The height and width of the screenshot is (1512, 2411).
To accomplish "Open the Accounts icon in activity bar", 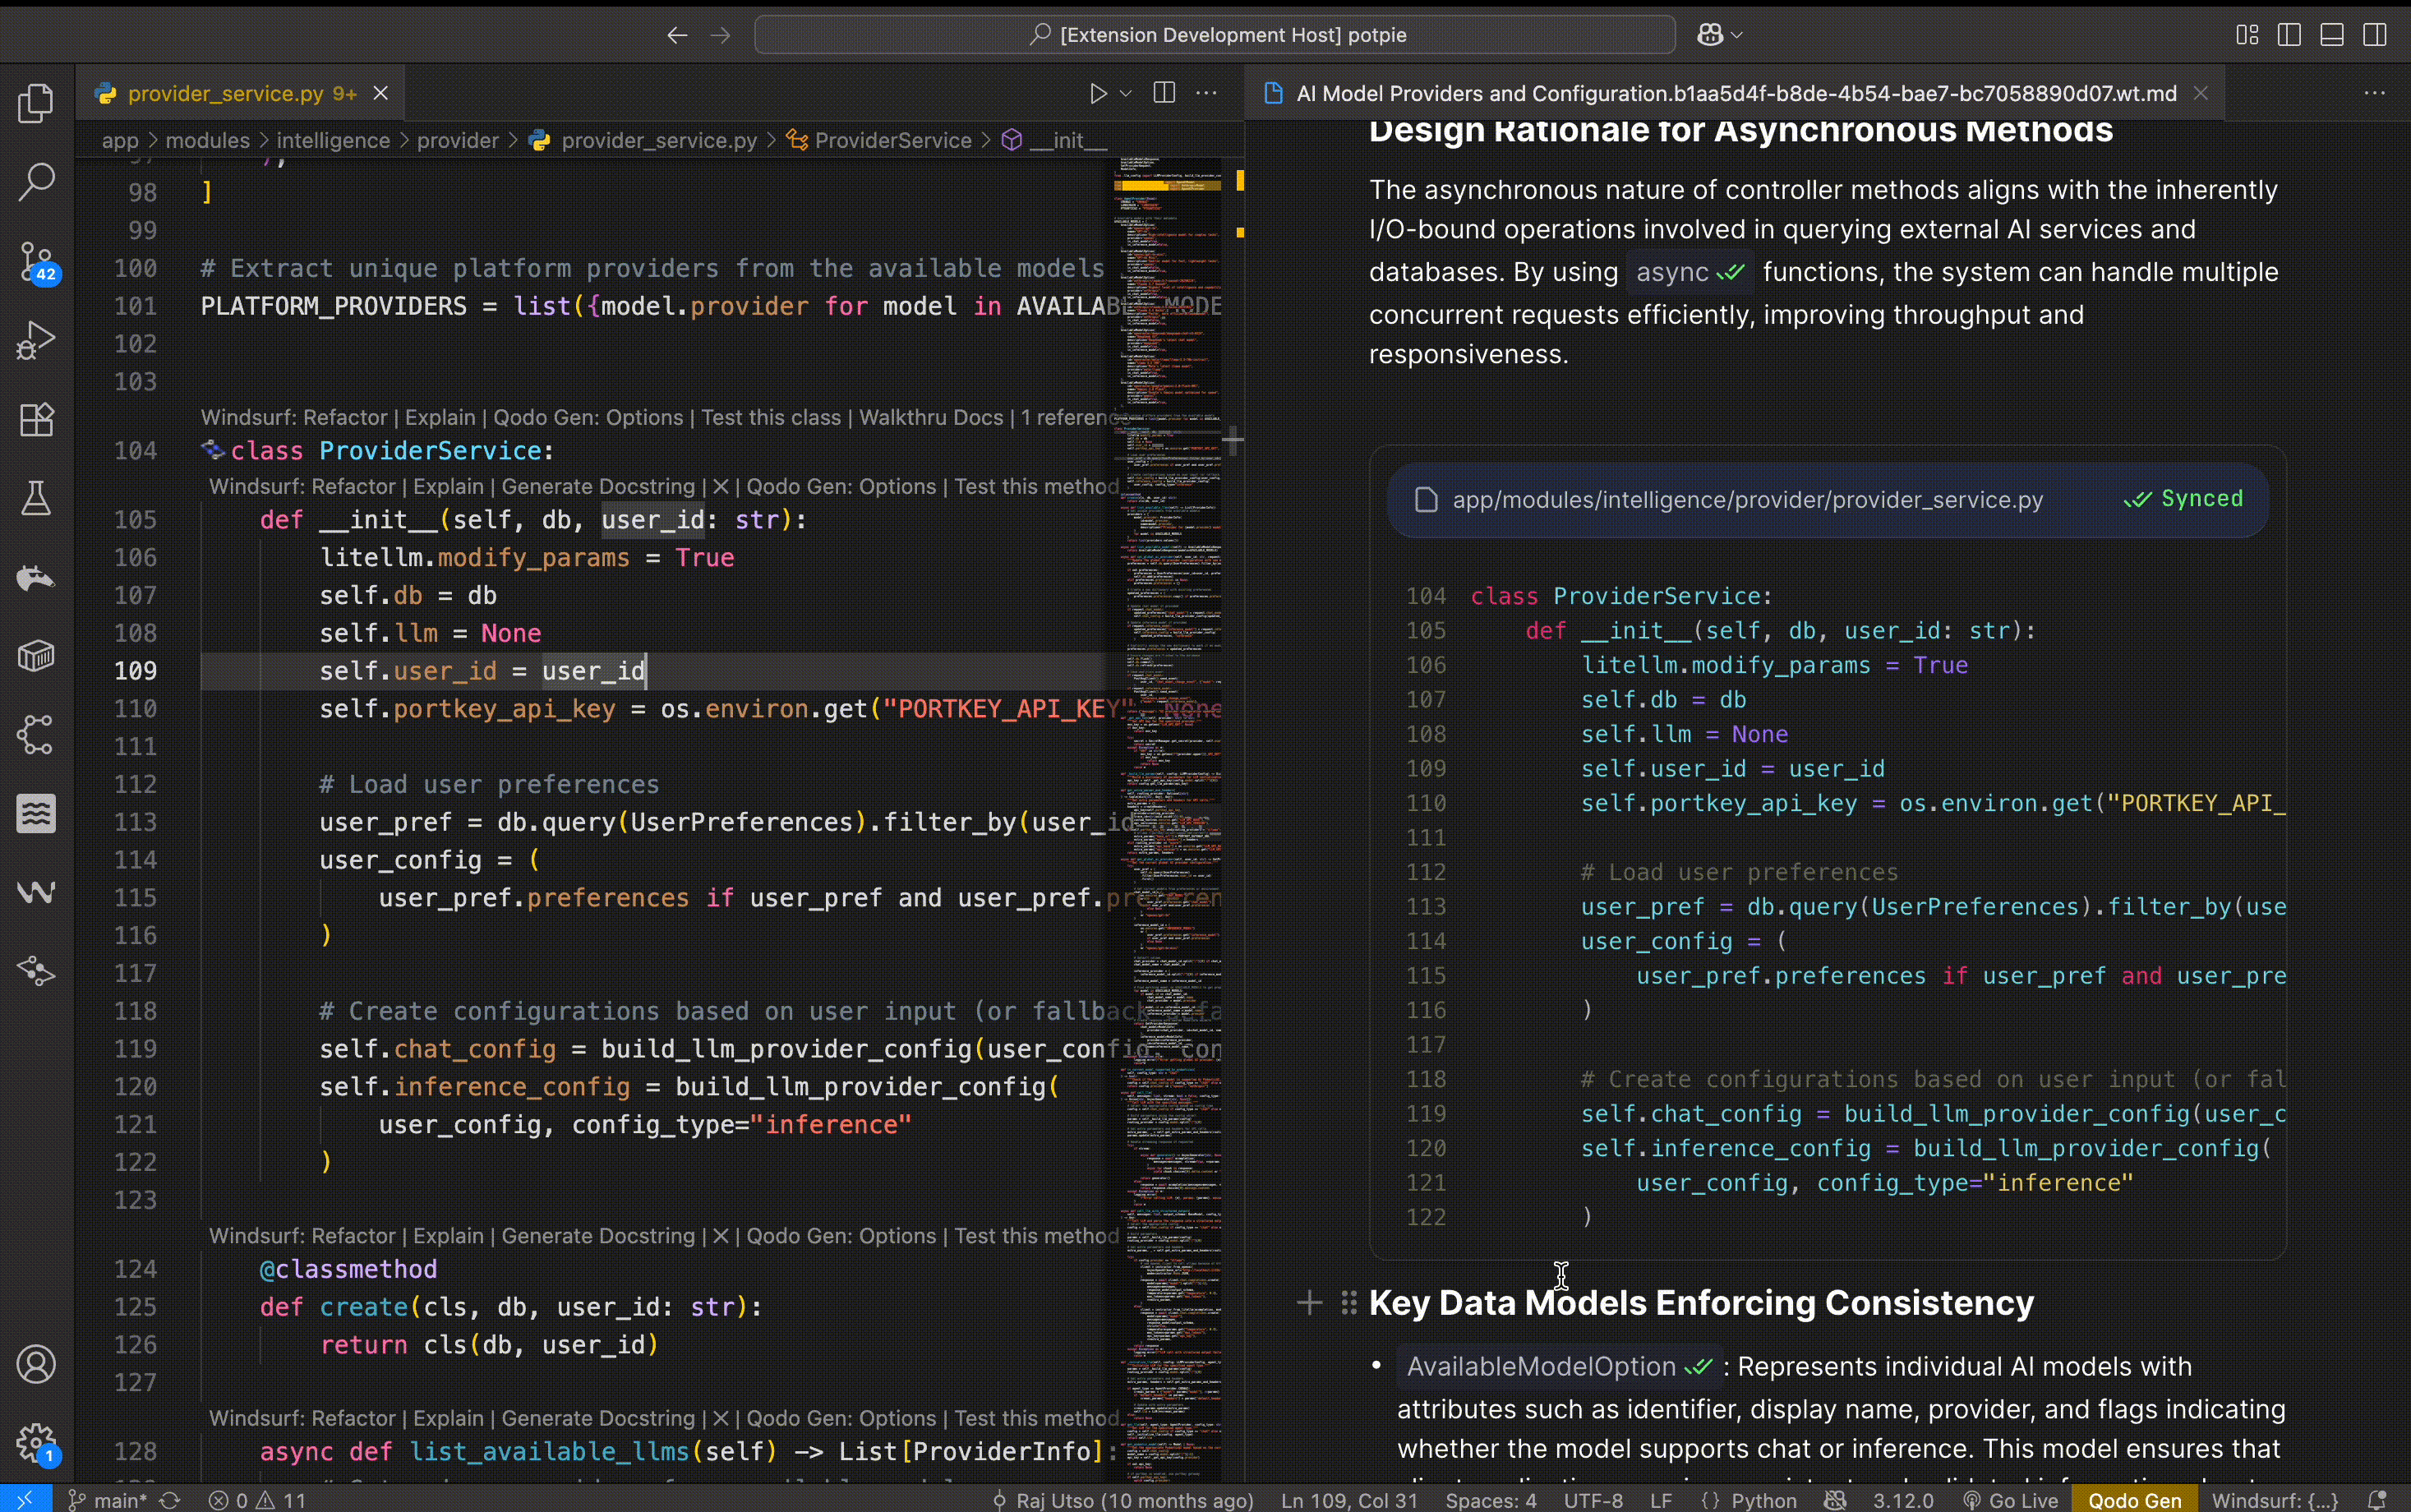I will (36, 1365).
